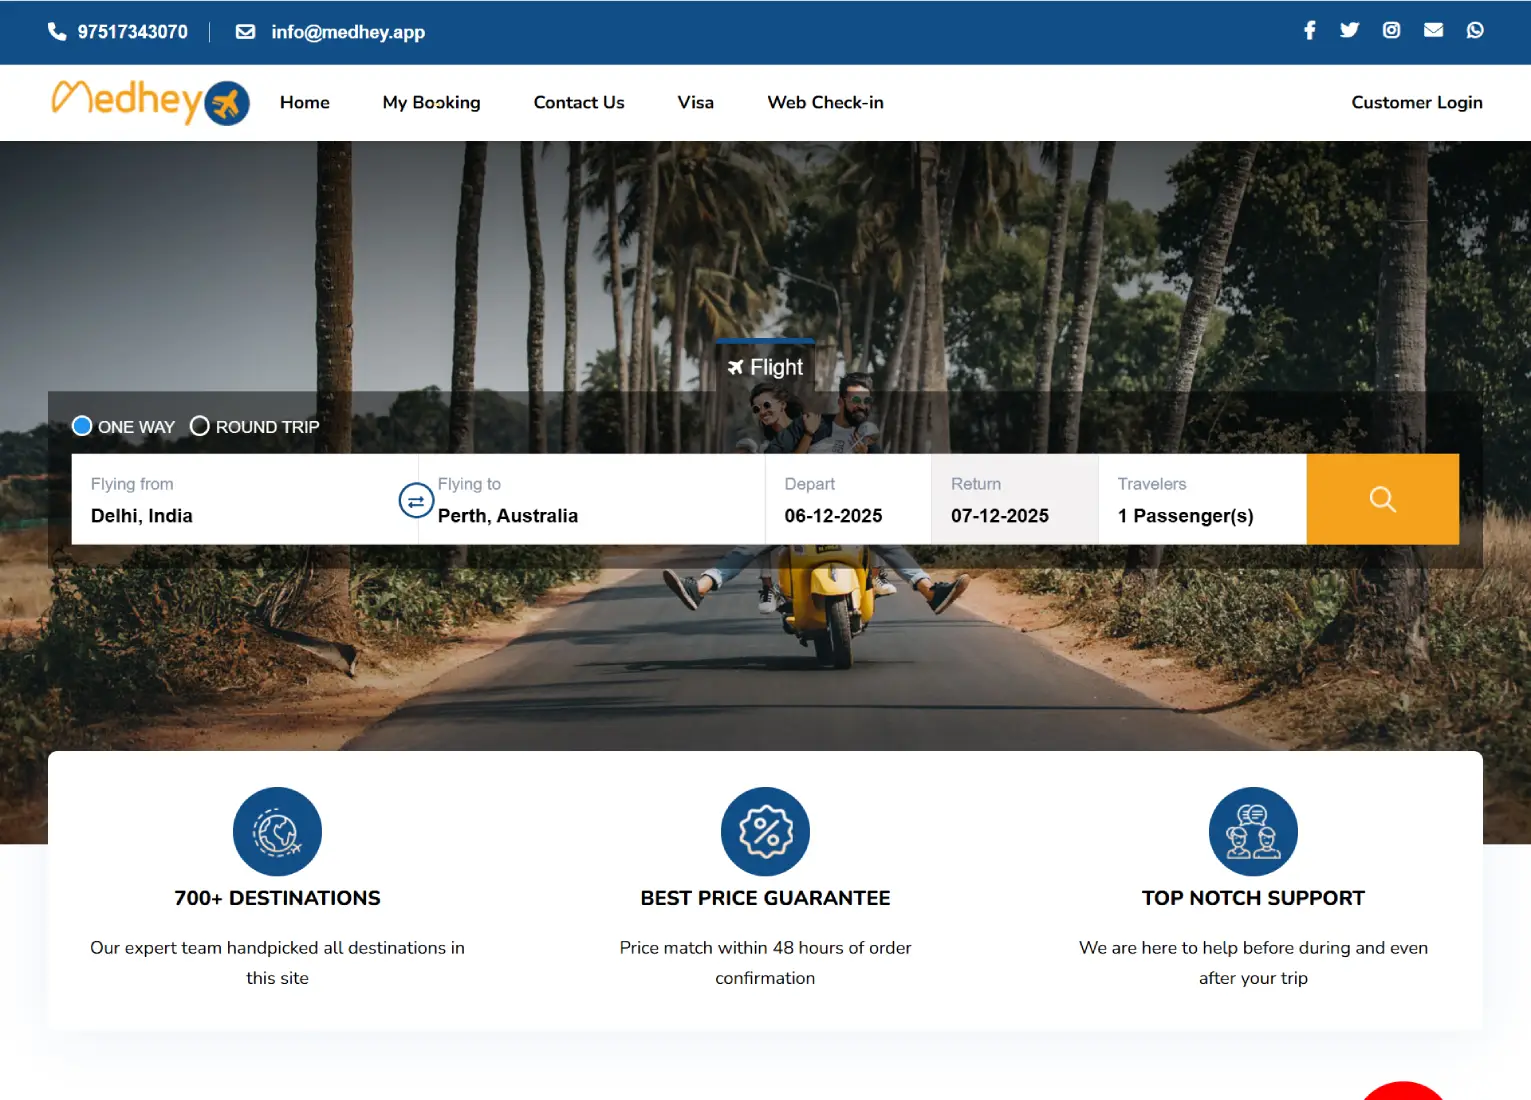Click the Customer Login link
Viewport: 1531px width, 1100px height.
point(1416,103)
